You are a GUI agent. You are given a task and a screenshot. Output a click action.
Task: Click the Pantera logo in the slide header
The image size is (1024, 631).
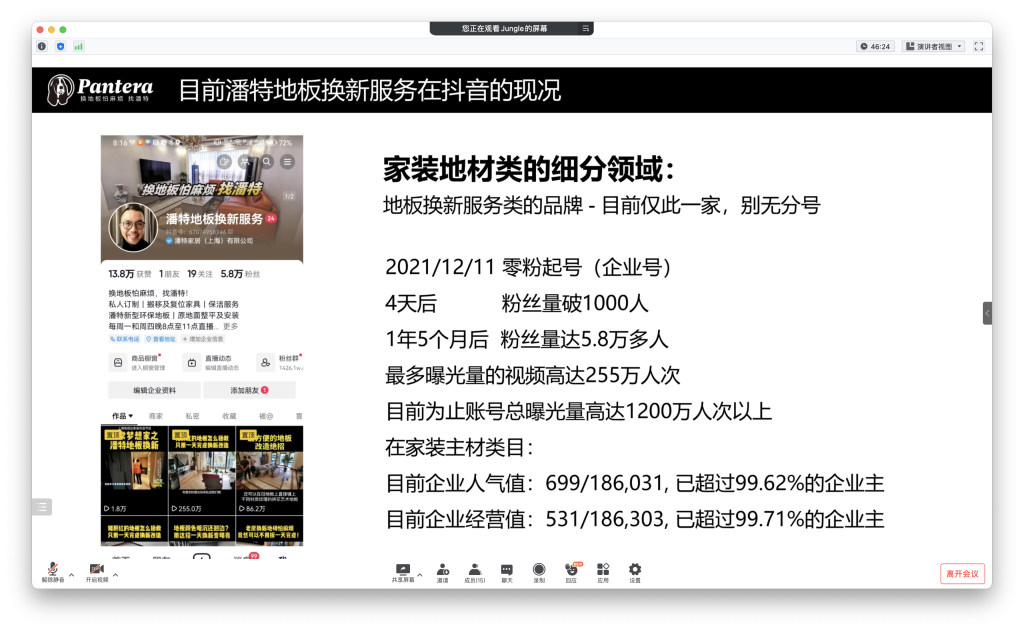click(100, 89)
